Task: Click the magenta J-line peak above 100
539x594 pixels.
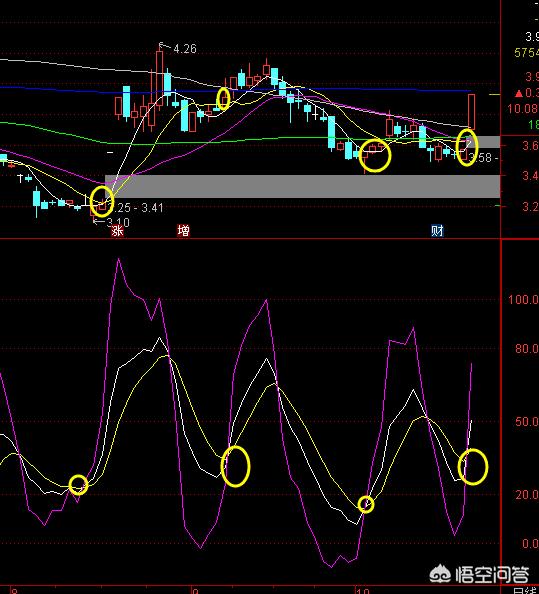Action: click(x=119, y=259)
